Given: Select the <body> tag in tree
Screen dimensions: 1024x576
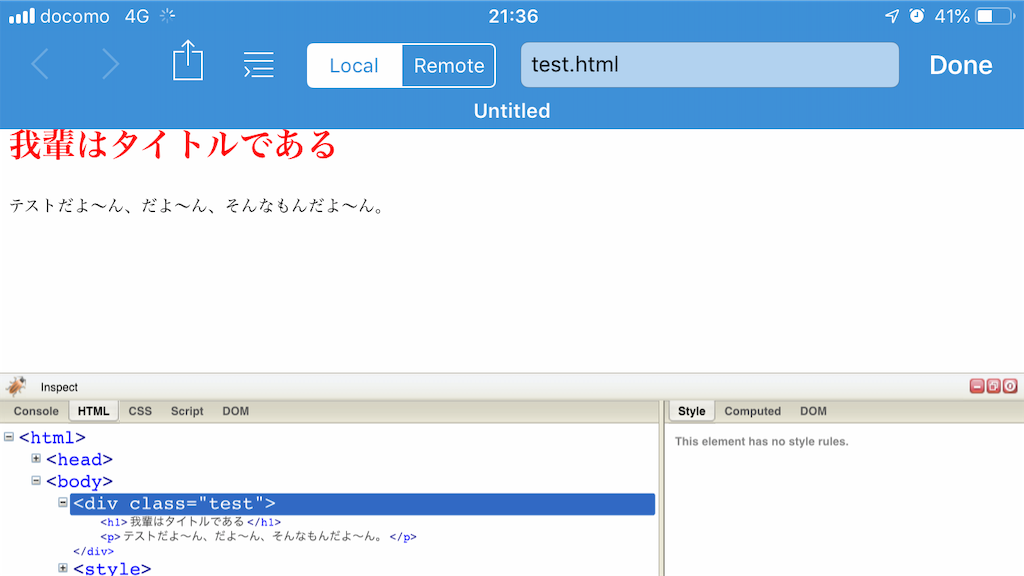Looking at the screenshot, I should pos(79,482).
